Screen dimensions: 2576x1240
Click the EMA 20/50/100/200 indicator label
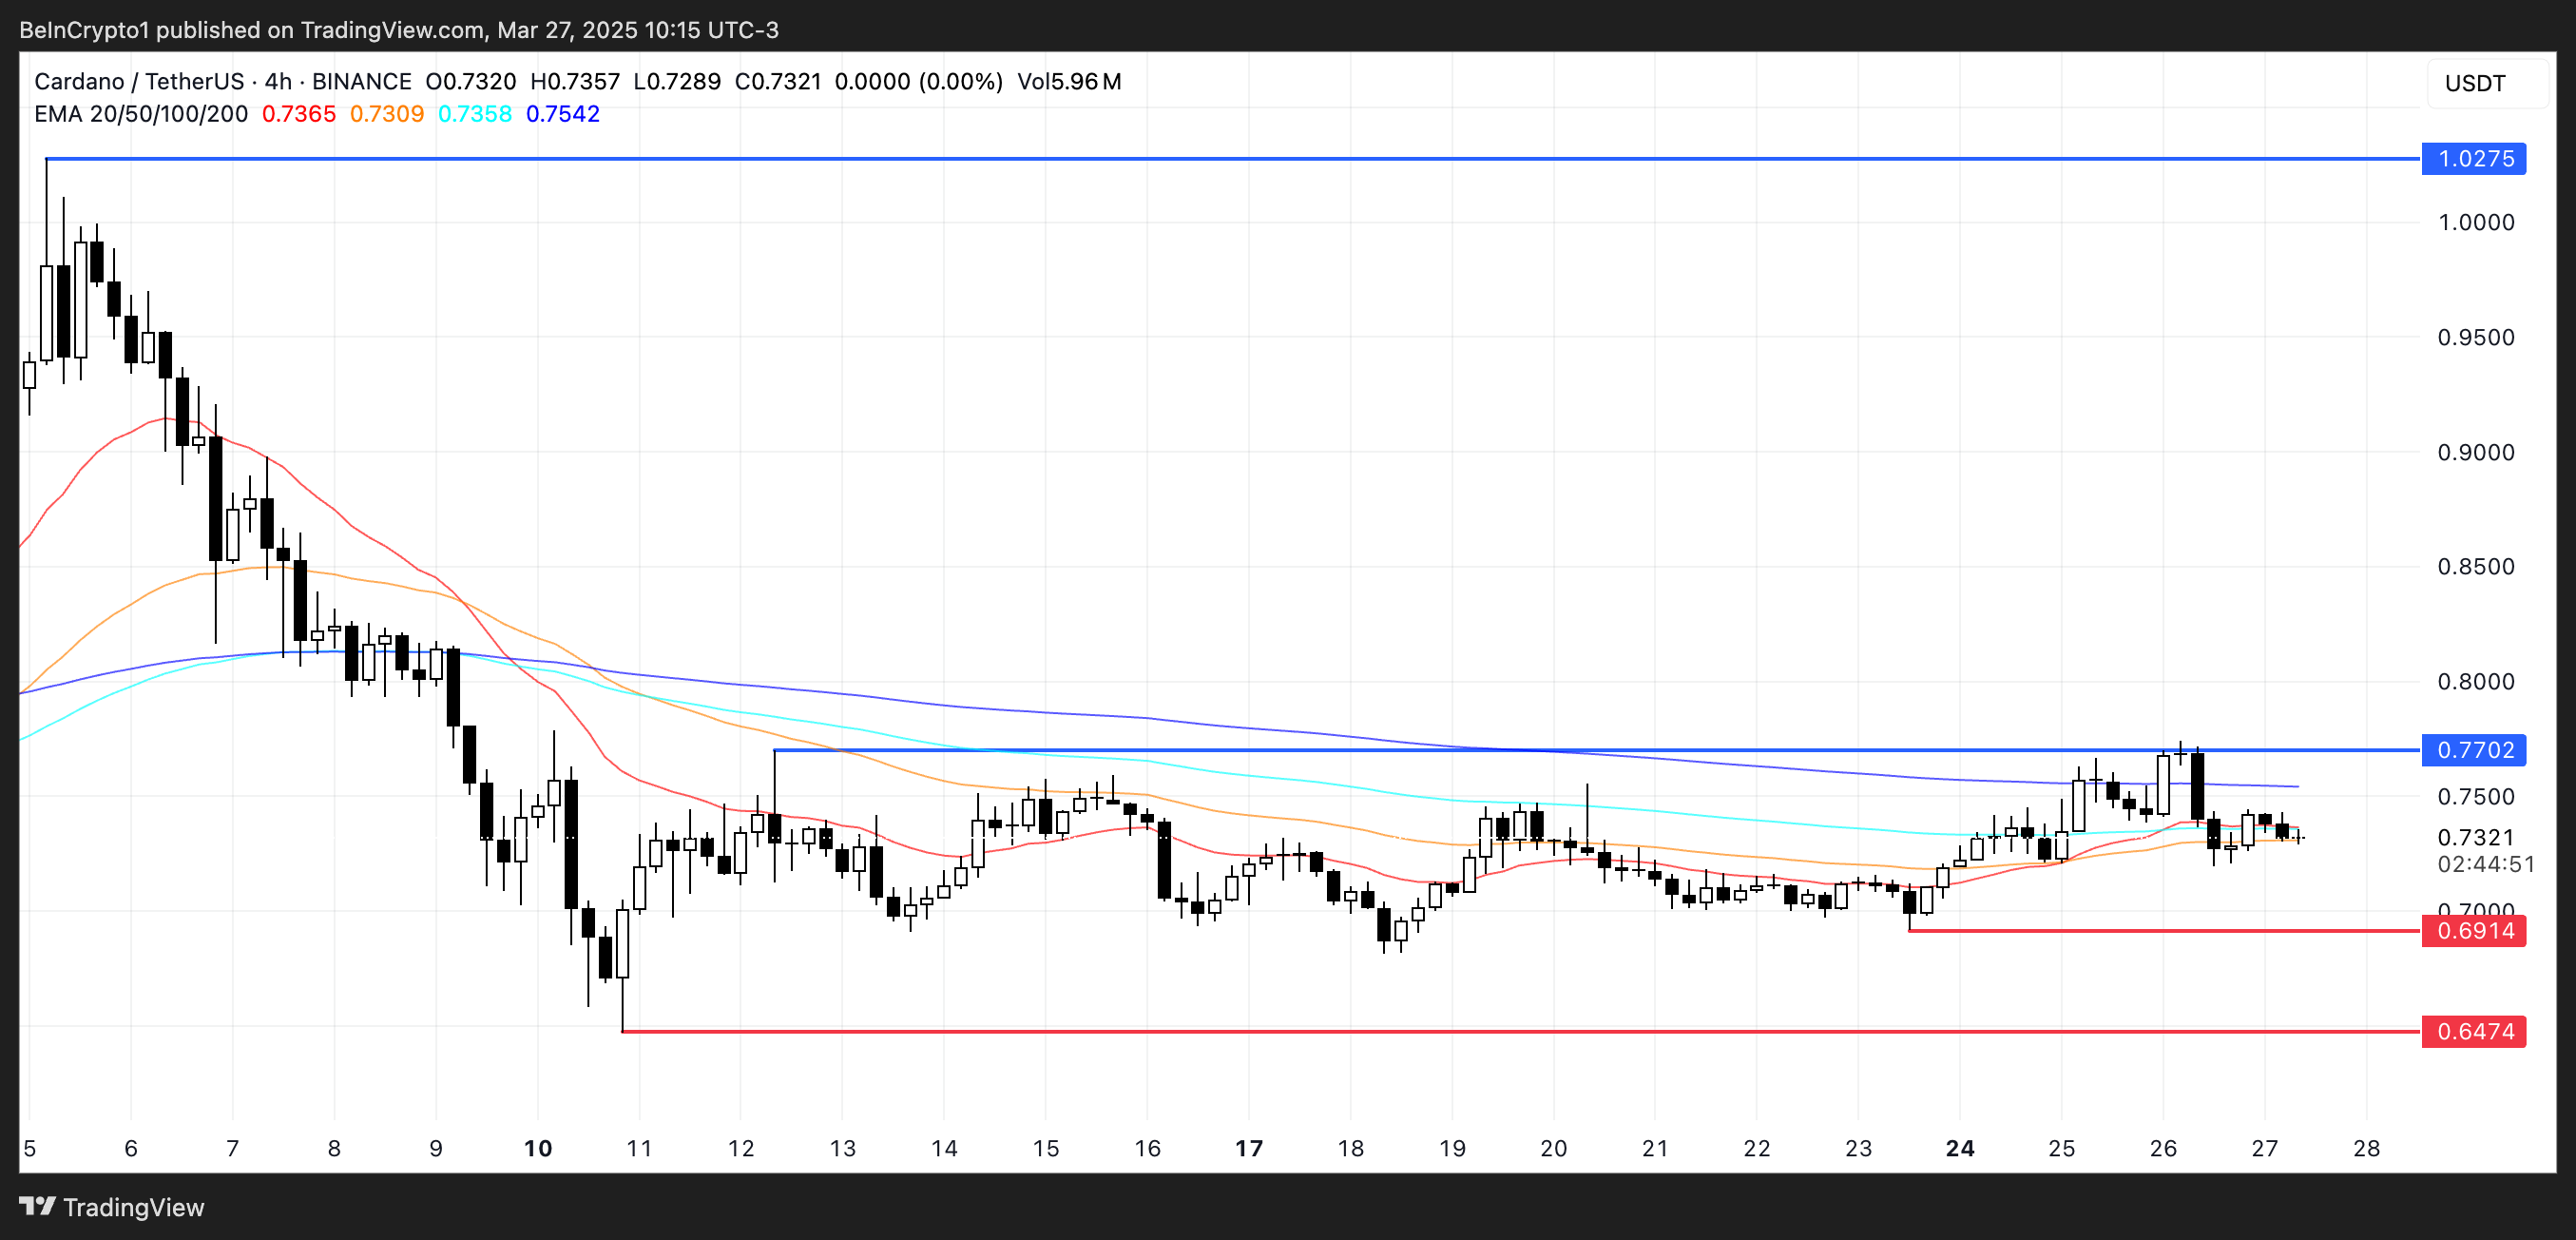pyautogui.click(x=140, y=114)
